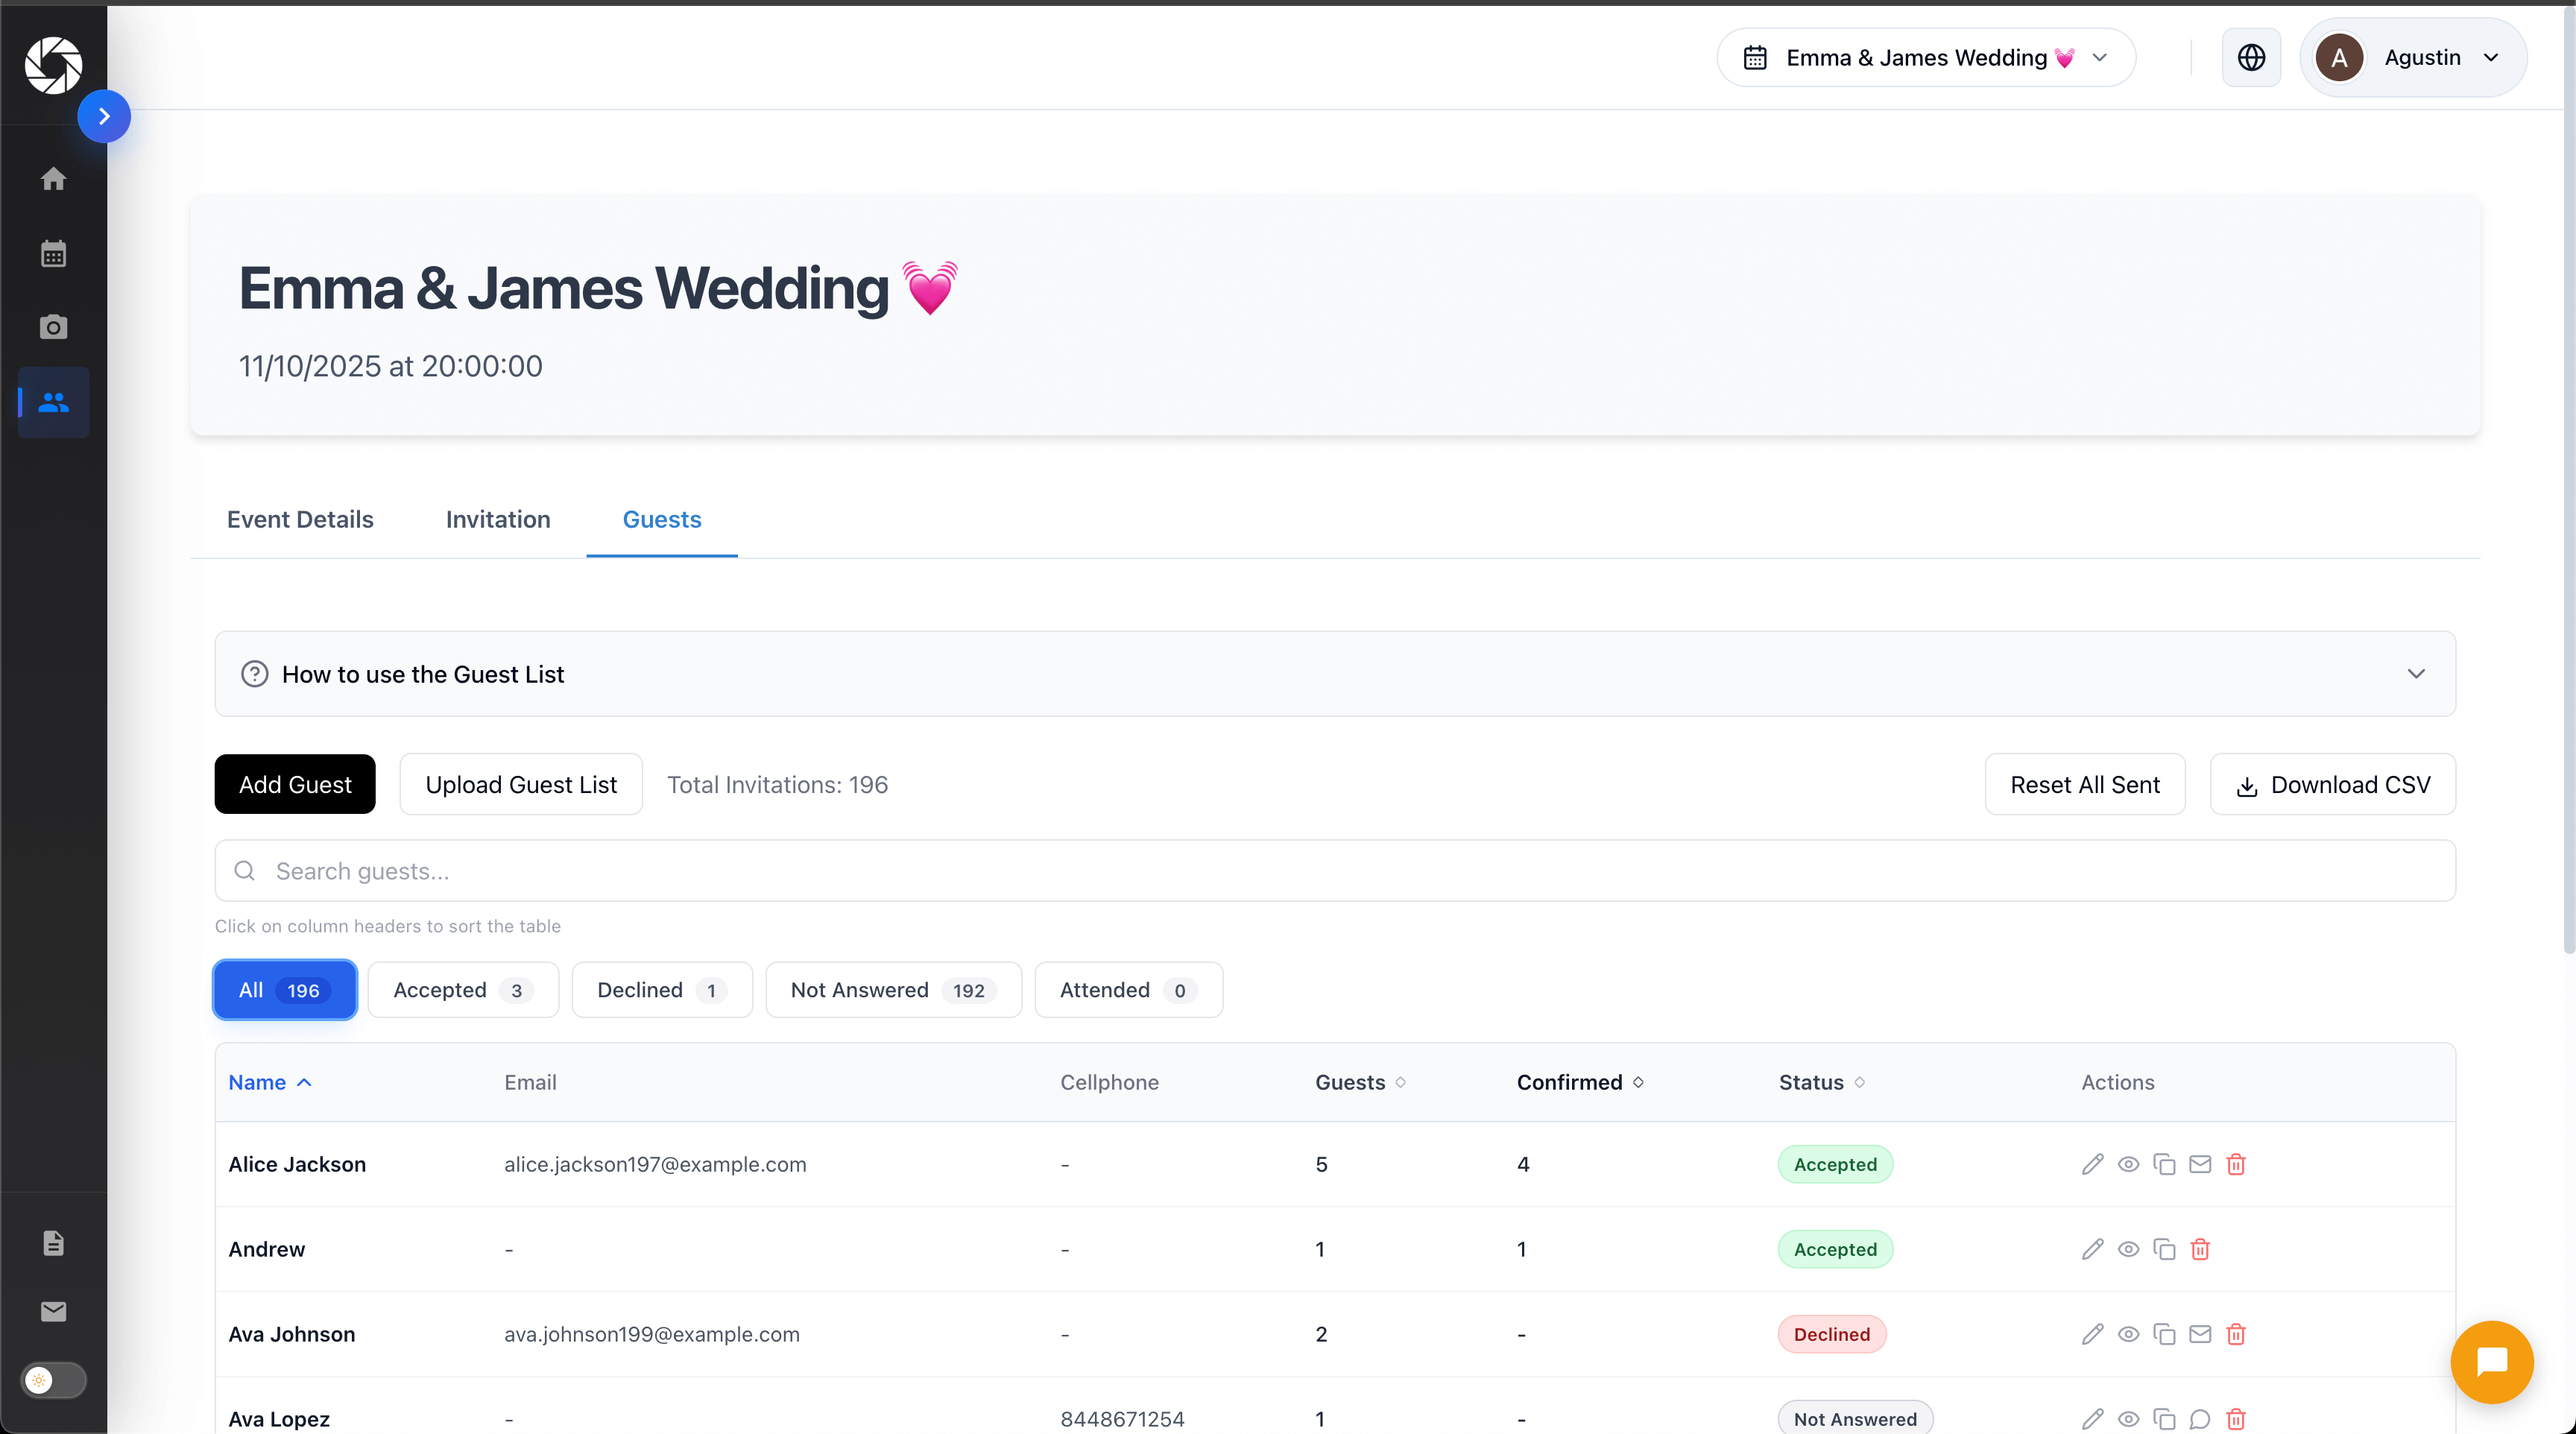The height and width of the screenshot is (1434, 2576).
Task: Preview Ava Johnson's invitation with eye icon
Action: point(2129,1334)
